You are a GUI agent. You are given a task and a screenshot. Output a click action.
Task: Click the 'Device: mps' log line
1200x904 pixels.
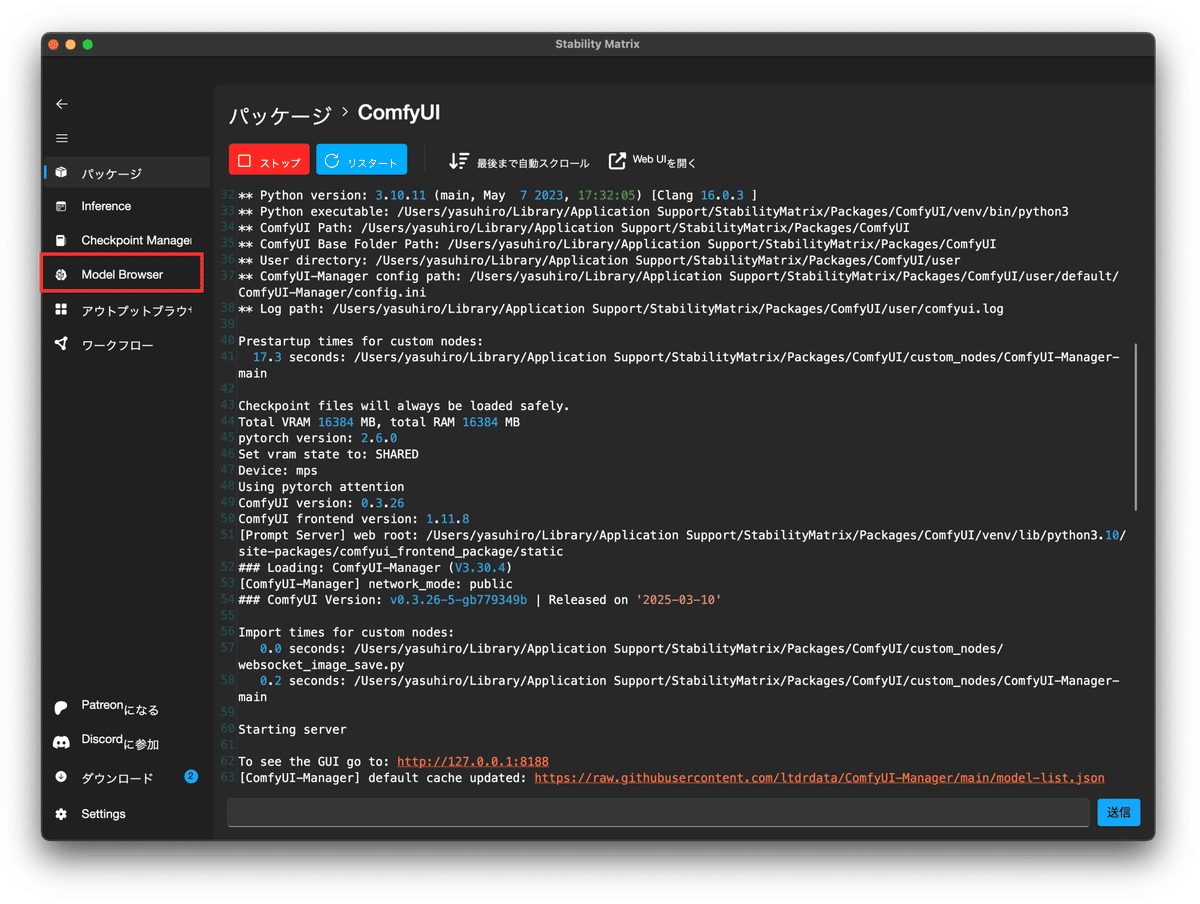point(277,470)
